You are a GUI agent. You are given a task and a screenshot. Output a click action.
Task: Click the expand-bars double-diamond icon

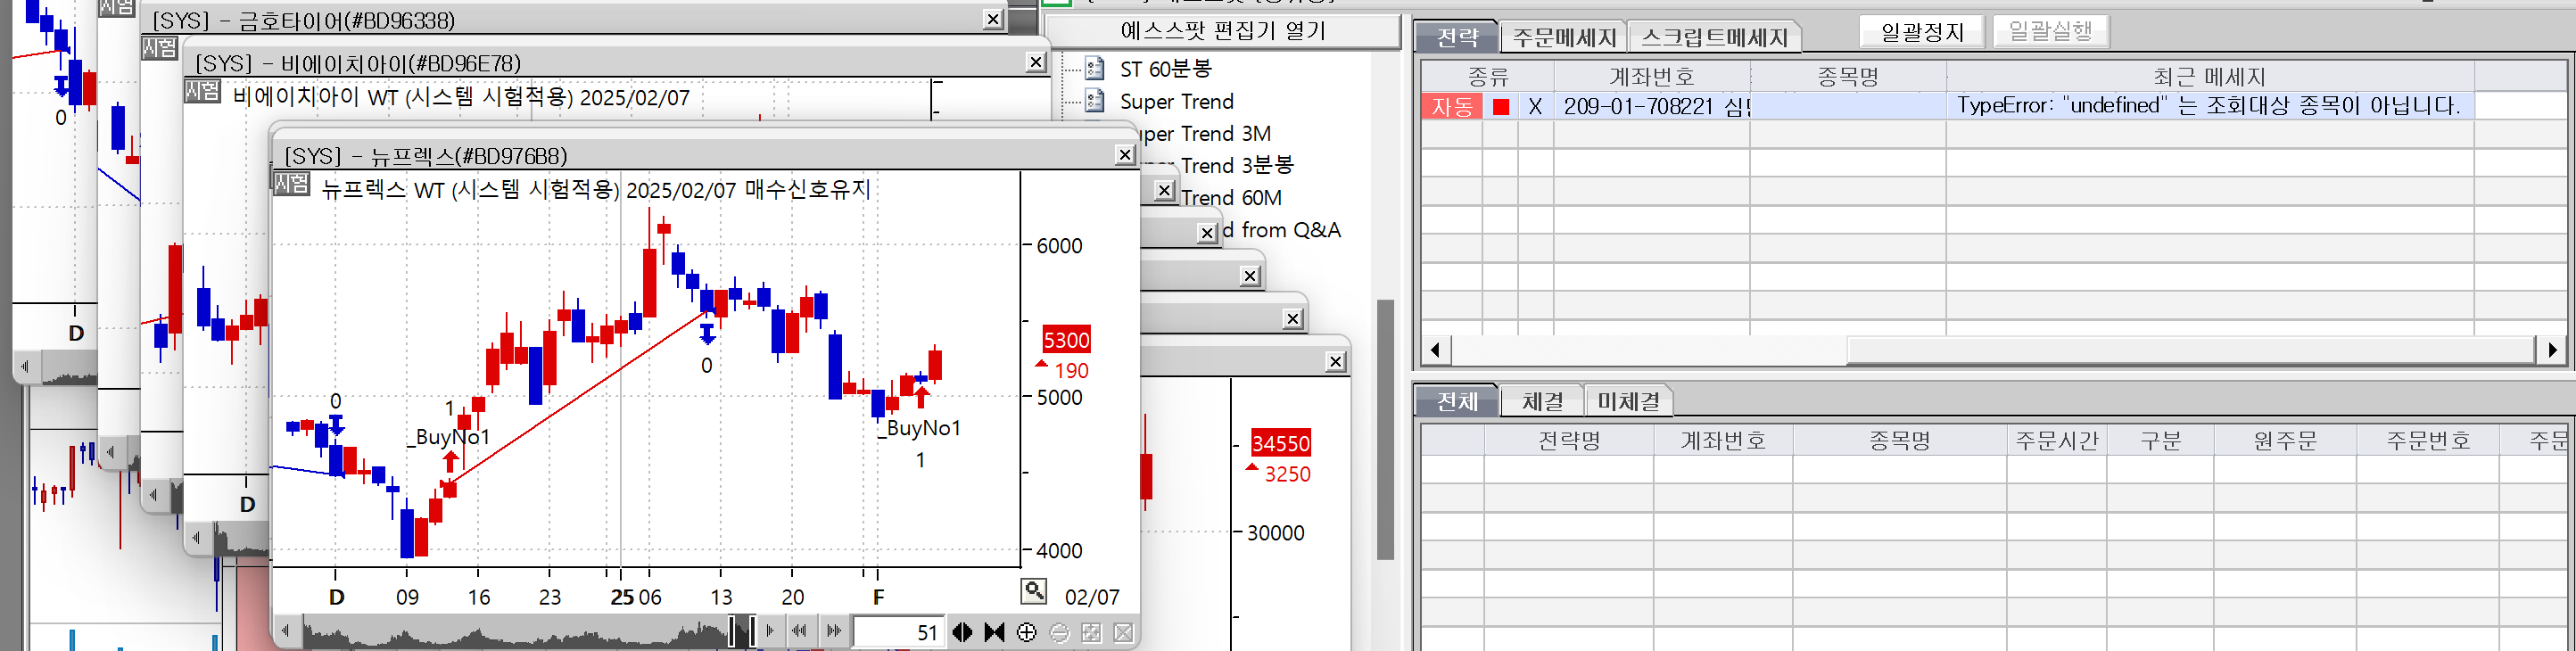(x=962, y=632)
